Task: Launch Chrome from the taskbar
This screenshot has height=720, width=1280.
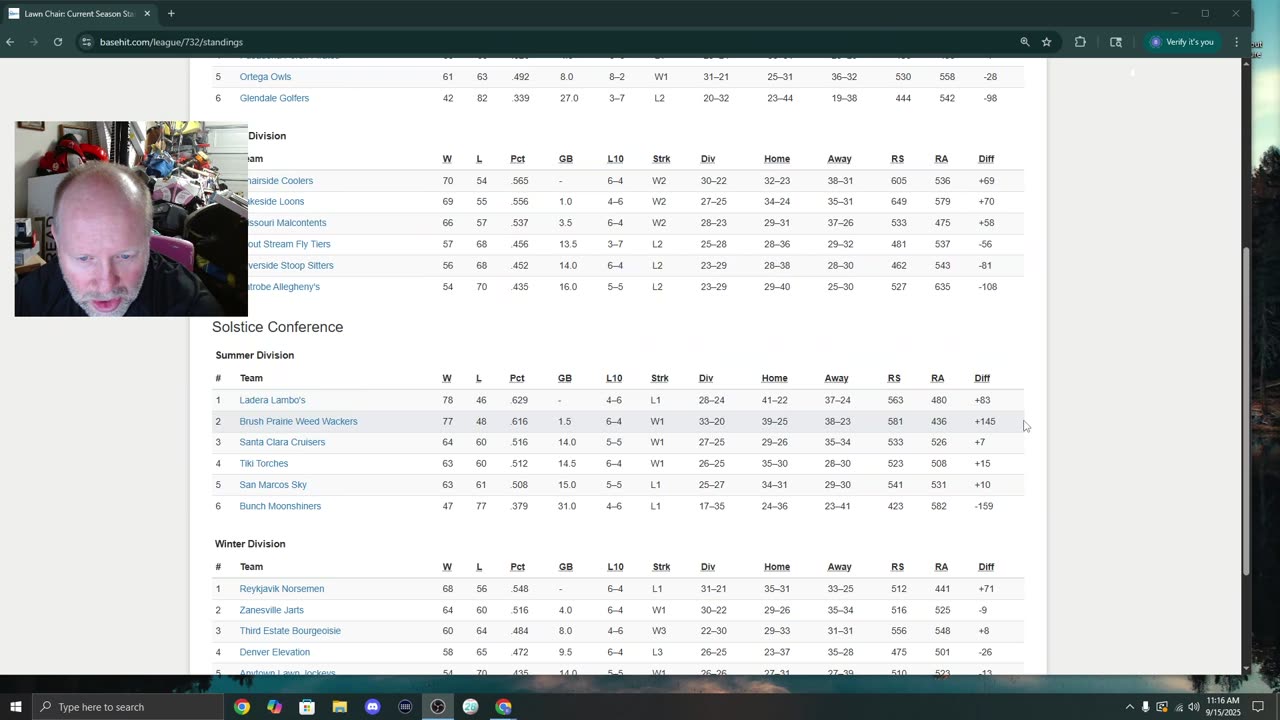Action: pyautogui.click(x=242, y=707)
